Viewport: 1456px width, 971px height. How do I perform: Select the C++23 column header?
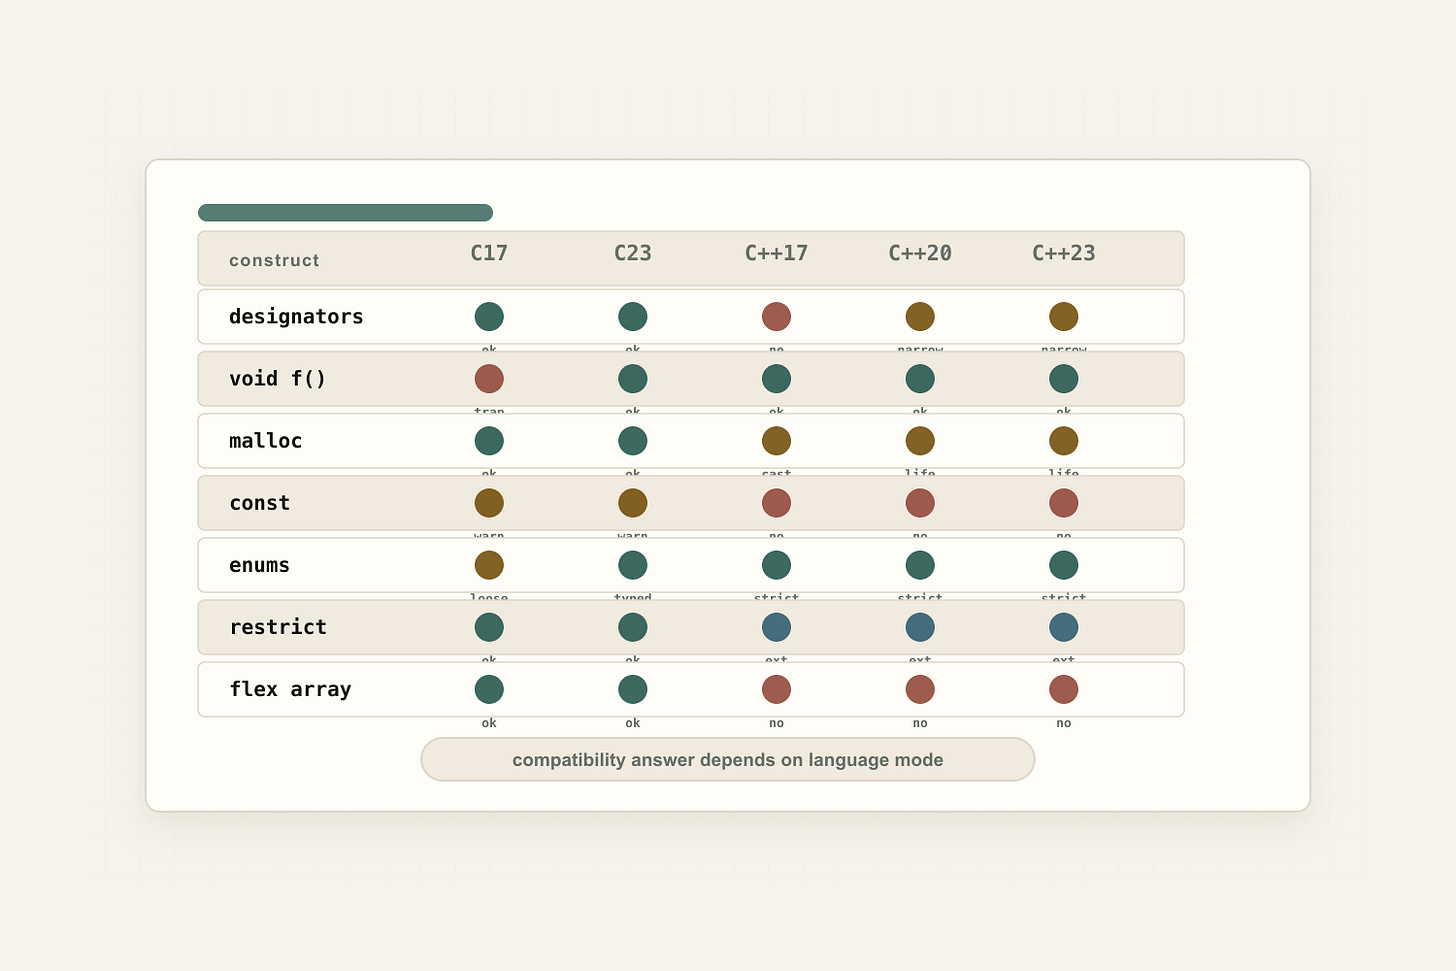pos(1064,253)
